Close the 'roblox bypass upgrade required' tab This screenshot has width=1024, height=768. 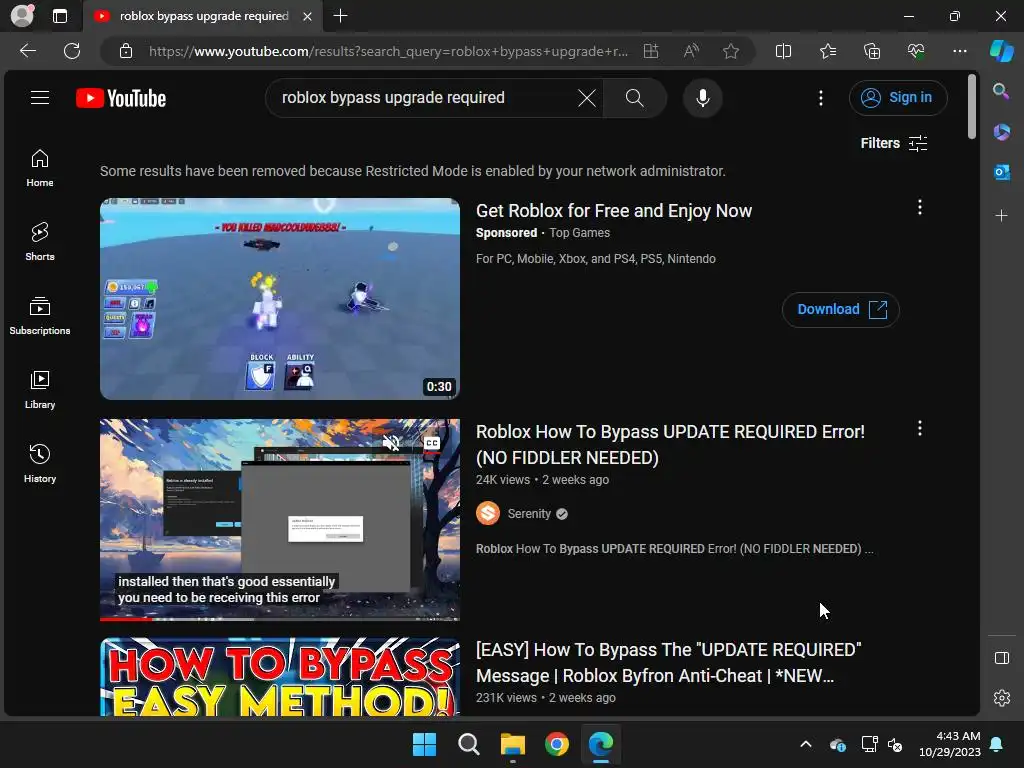pos(307,16)
